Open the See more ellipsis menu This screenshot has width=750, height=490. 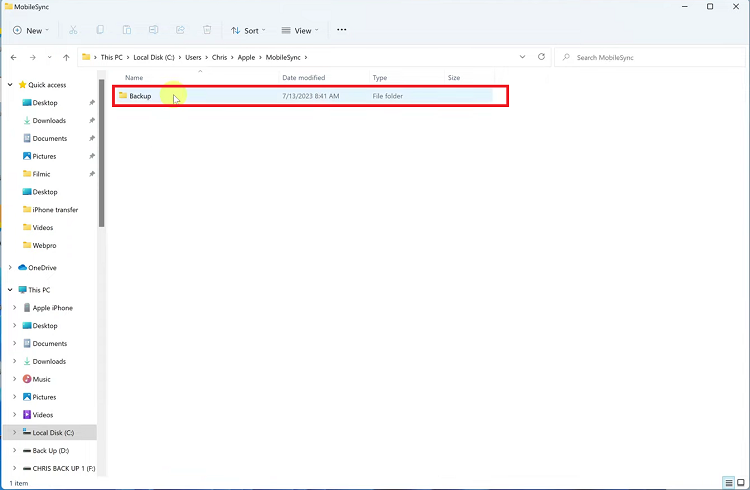tap(342, 30)
